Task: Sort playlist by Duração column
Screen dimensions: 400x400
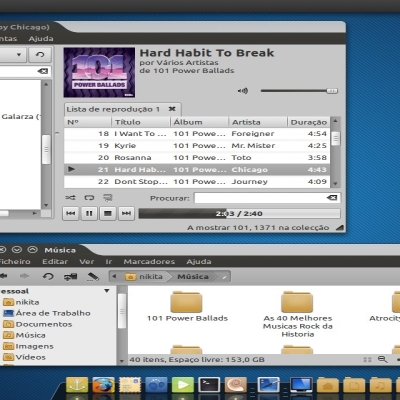Action: click(x=309, y=122)
